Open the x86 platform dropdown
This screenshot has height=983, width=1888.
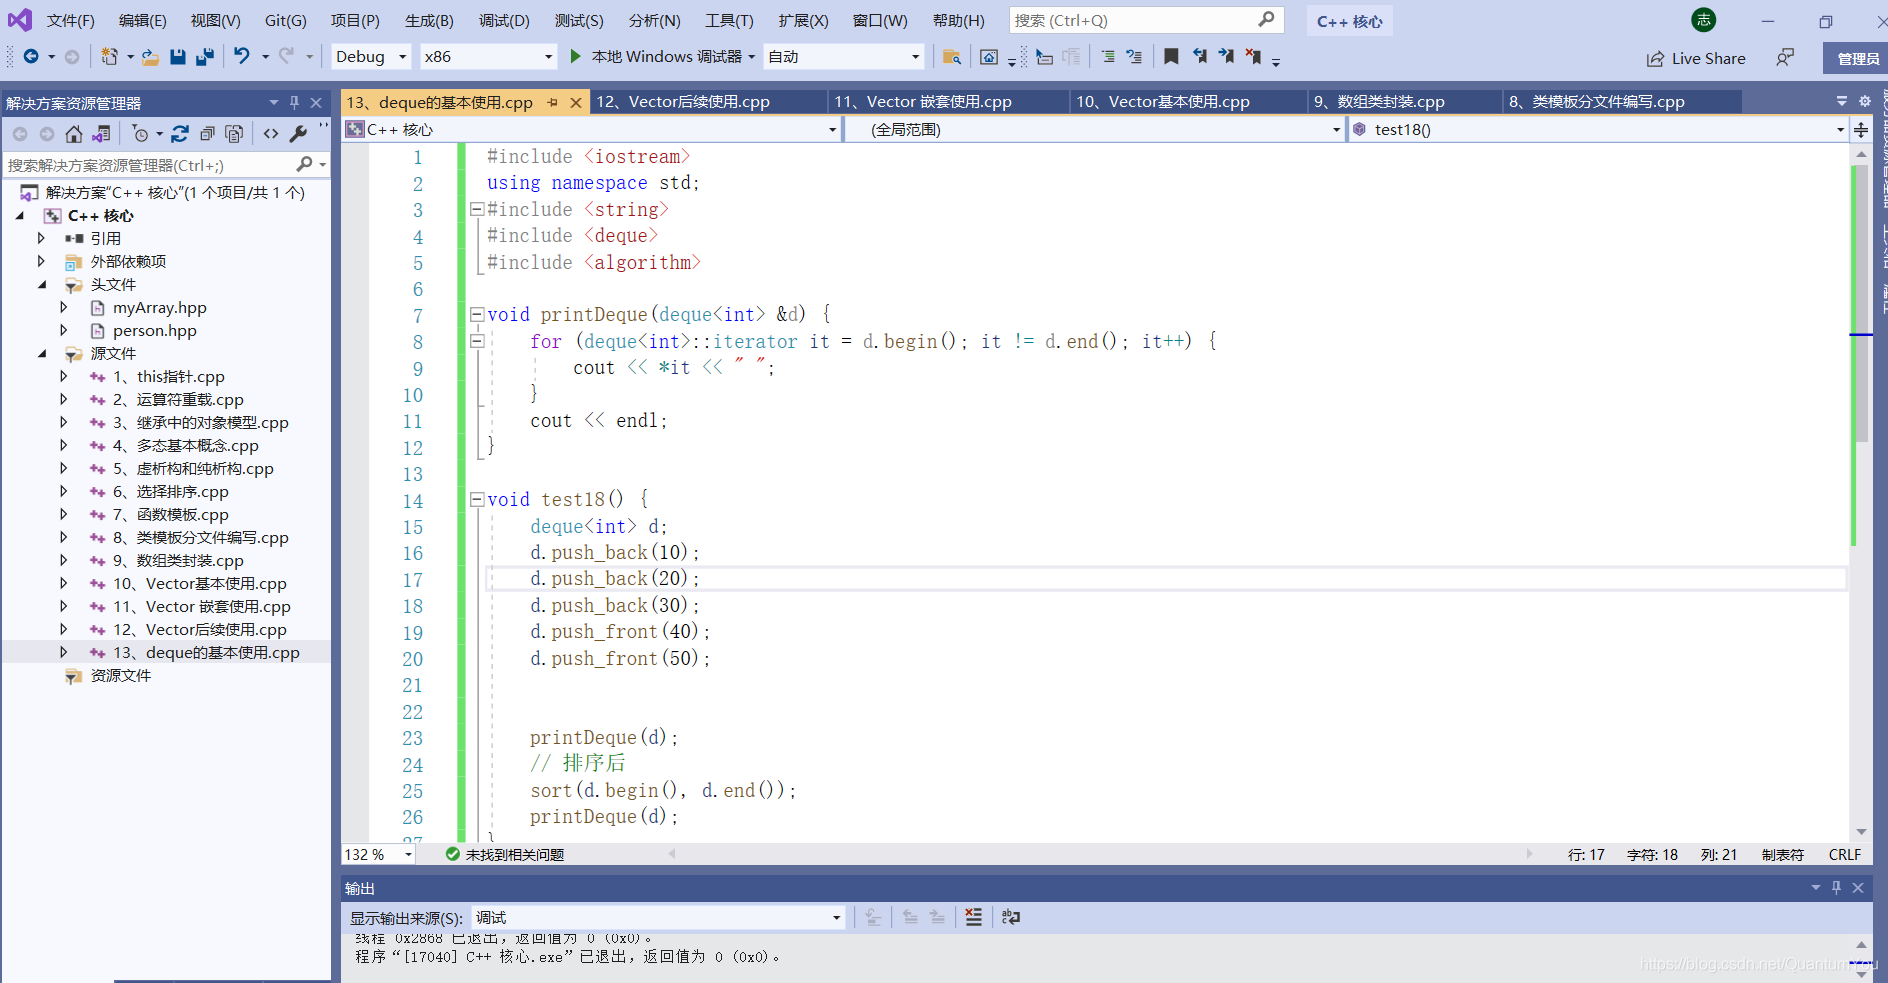tap(488, 56)
